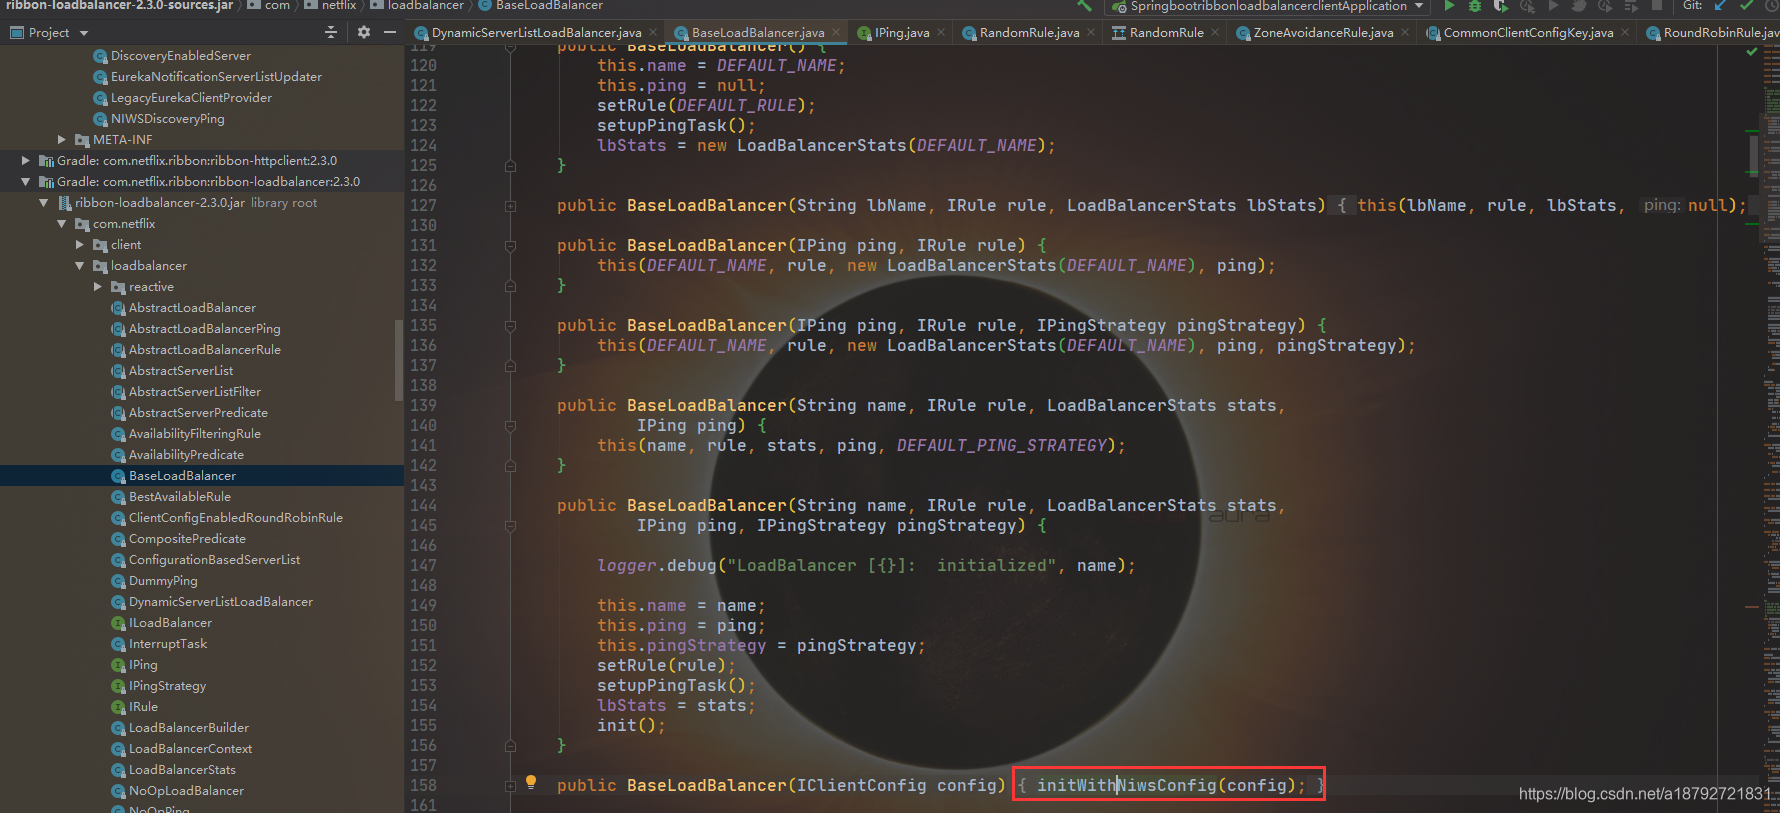Open the run configuration dropdown
The image size is (1780, 813).
tap(1419, 6)
